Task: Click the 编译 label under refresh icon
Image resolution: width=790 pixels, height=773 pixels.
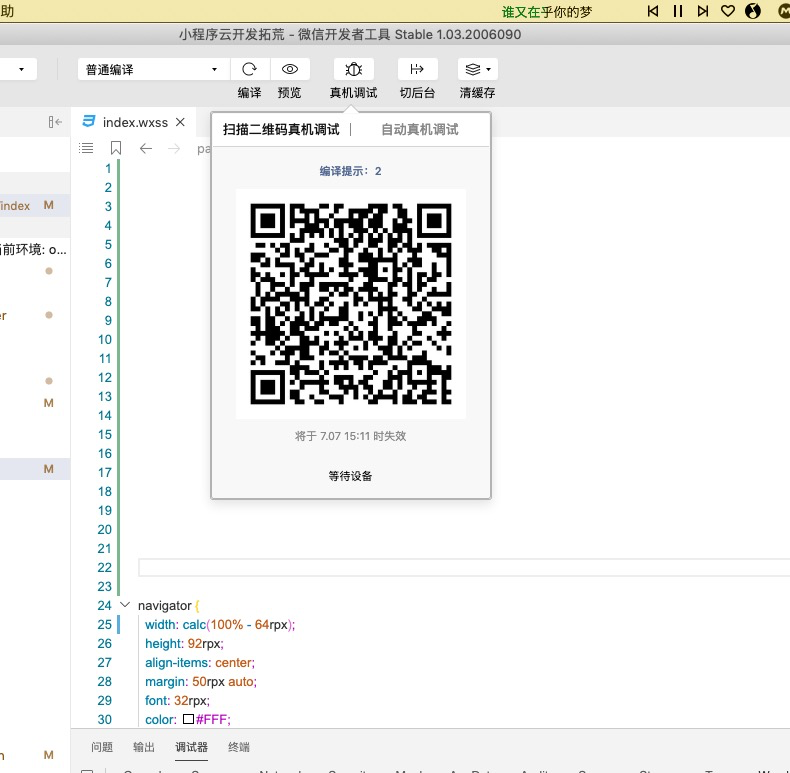Action: point(250,93)
